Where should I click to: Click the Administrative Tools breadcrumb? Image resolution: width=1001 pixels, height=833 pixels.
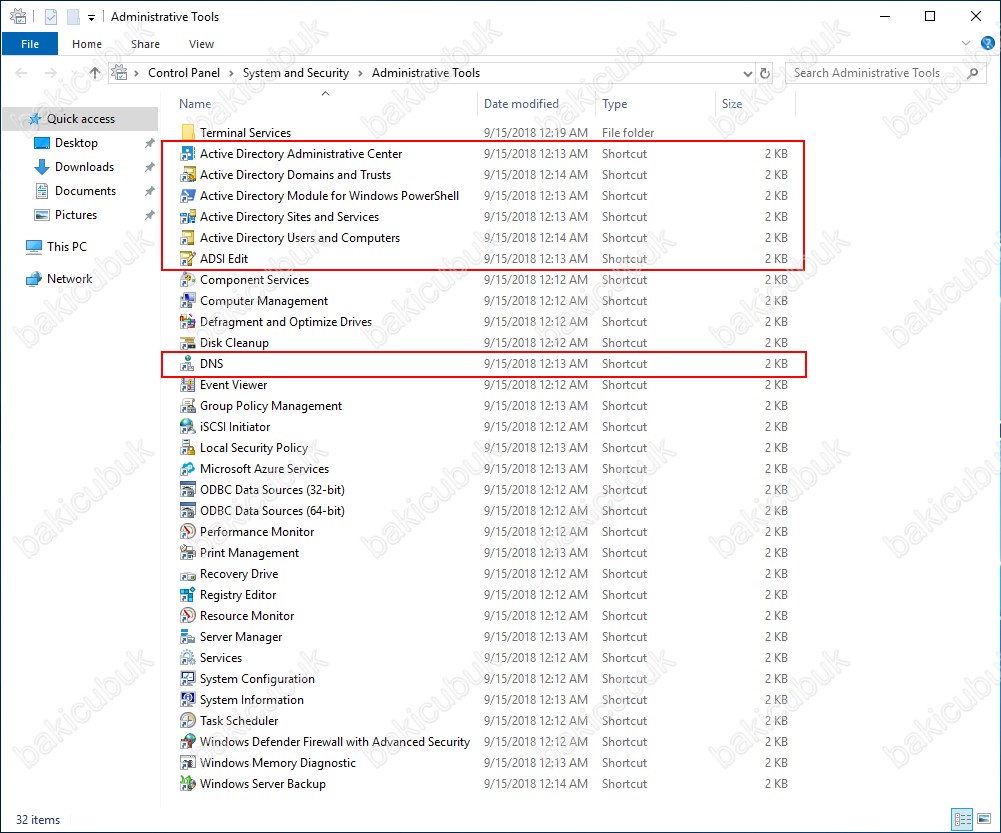point(426,73)
